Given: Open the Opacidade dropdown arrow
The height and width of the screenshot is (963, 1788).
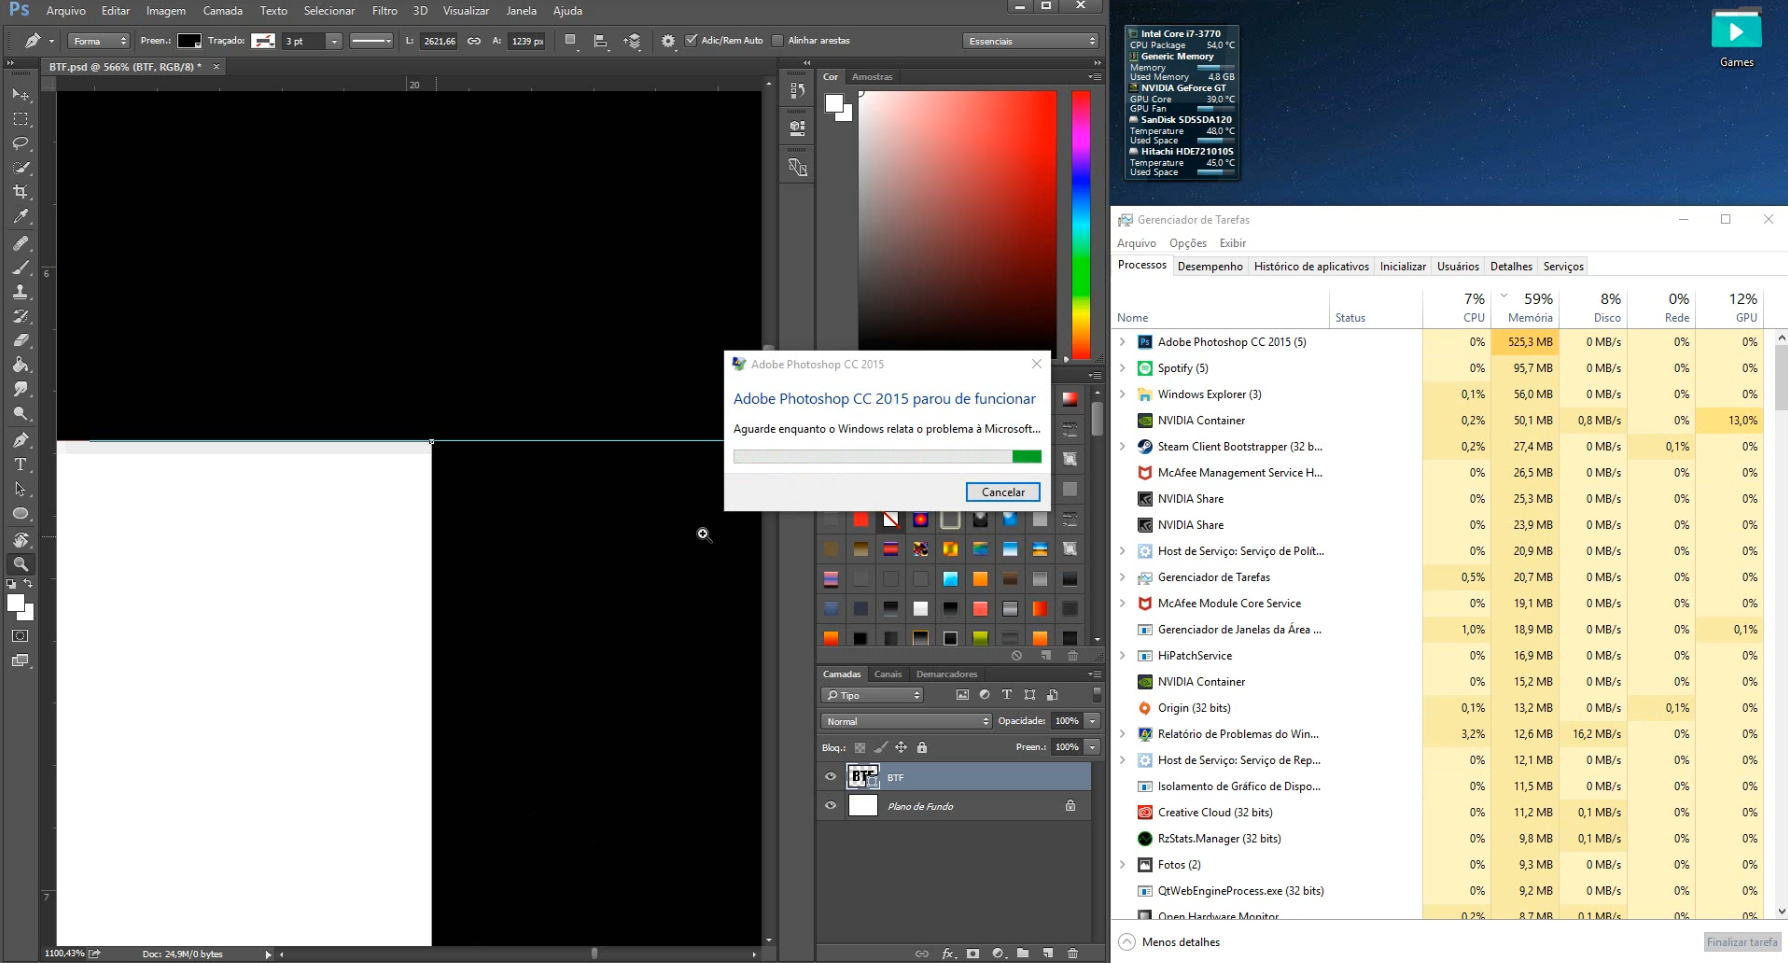Looking at the screenshot, I should (1093, 721).
